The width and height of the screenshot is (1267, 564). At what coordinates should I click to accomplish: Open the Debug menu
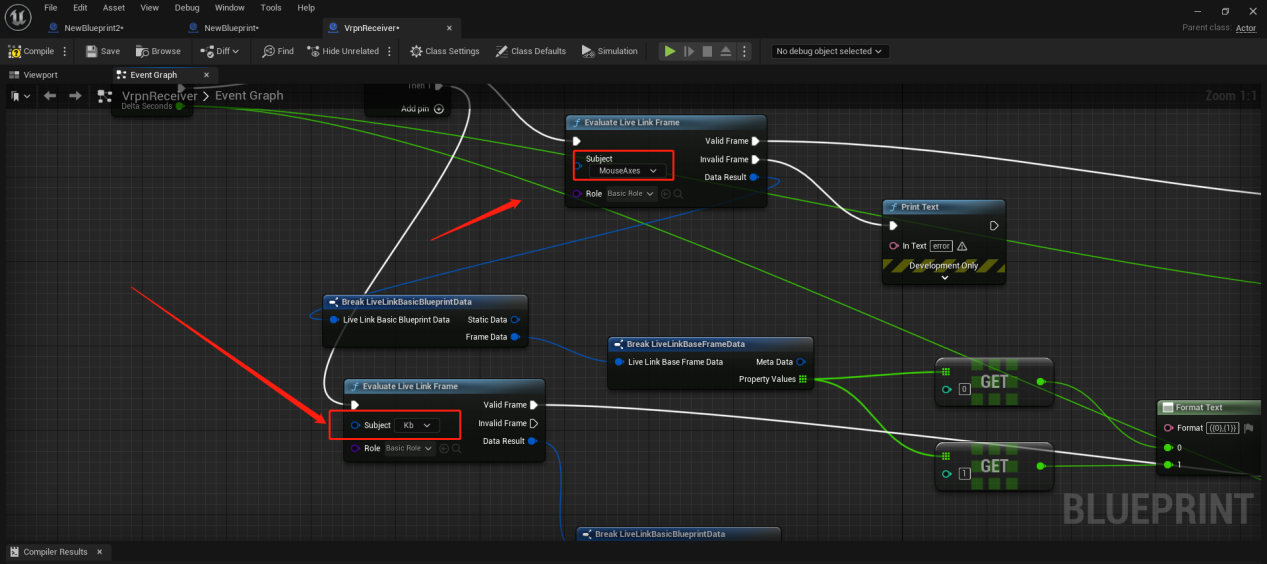[x=186, y=7]
